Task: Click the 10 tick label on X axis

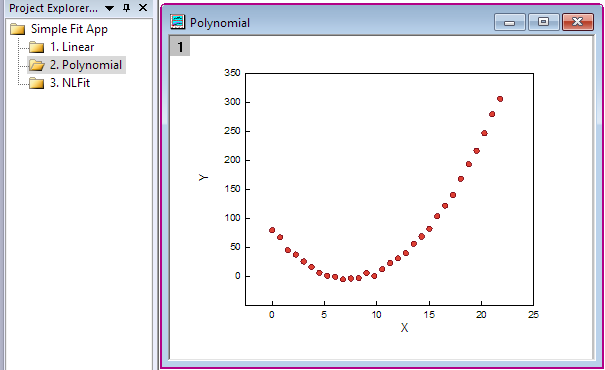Action: point(377,315)
